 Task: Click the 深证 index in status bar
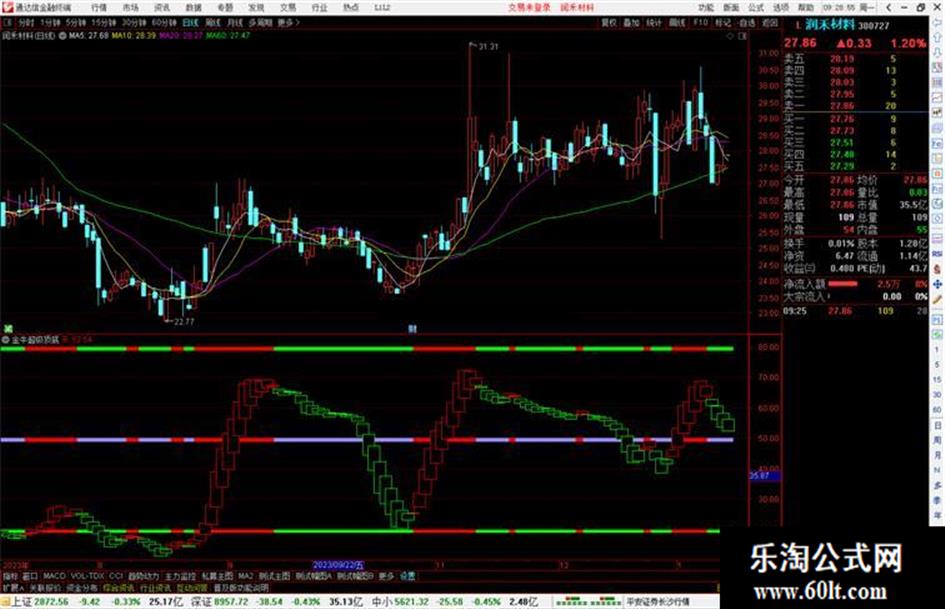(x=201, y=602)
